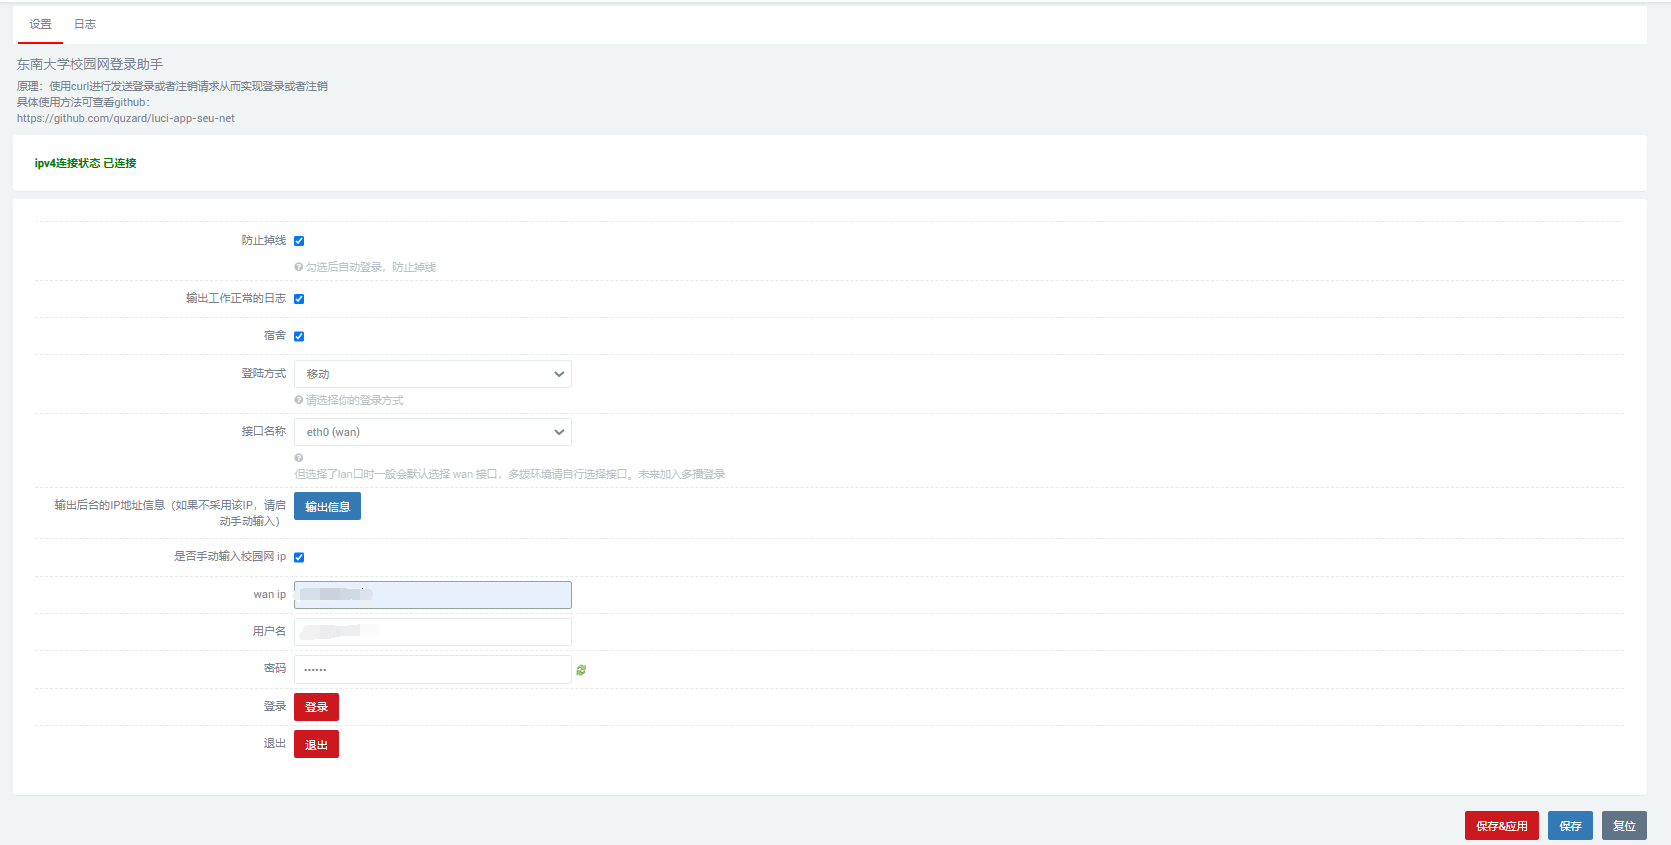Open the 日志 tab
This screenshot has width=1671, height=845.
(85, 24)
